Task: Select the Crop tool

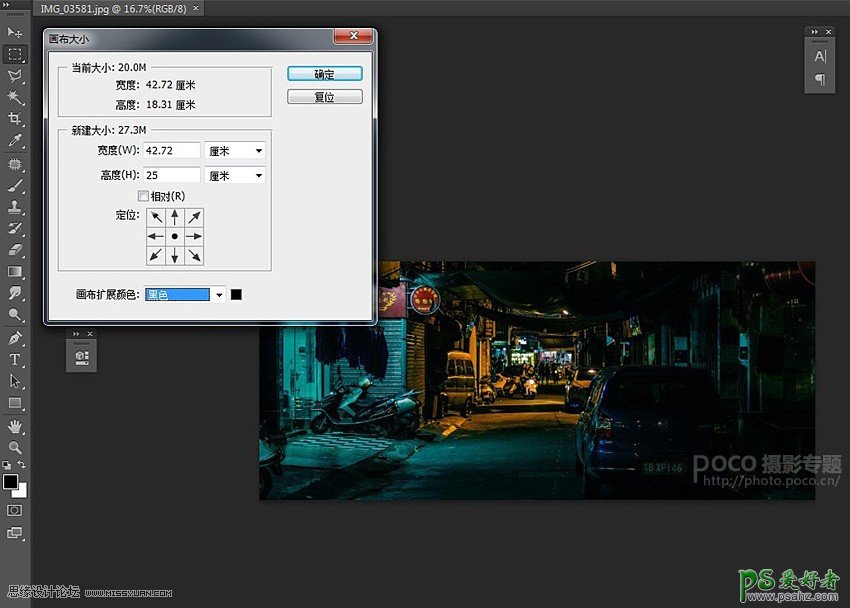Action: [15, 119]
